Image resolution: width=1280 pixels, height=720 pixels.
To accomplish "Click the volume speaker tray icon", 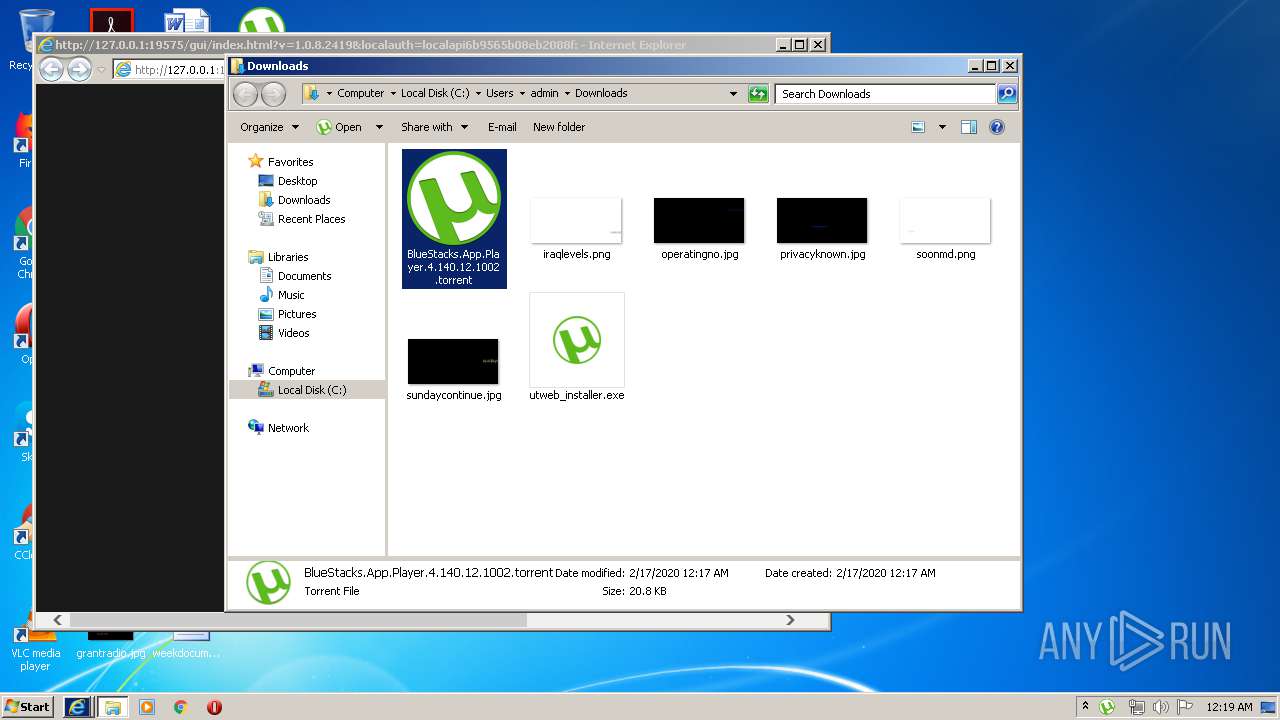I will [x=1161, y=707].
